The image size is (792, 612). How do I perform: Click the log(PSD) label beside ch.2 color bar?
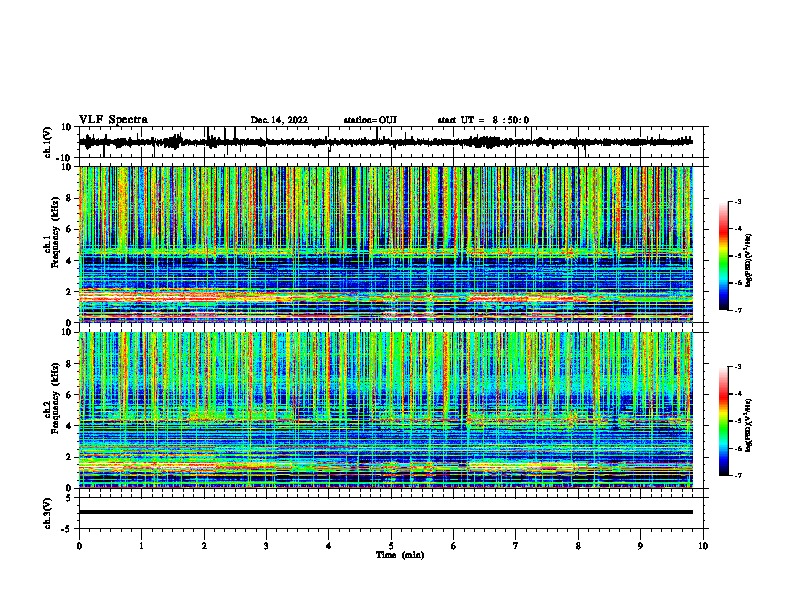[x=748, y=425]
